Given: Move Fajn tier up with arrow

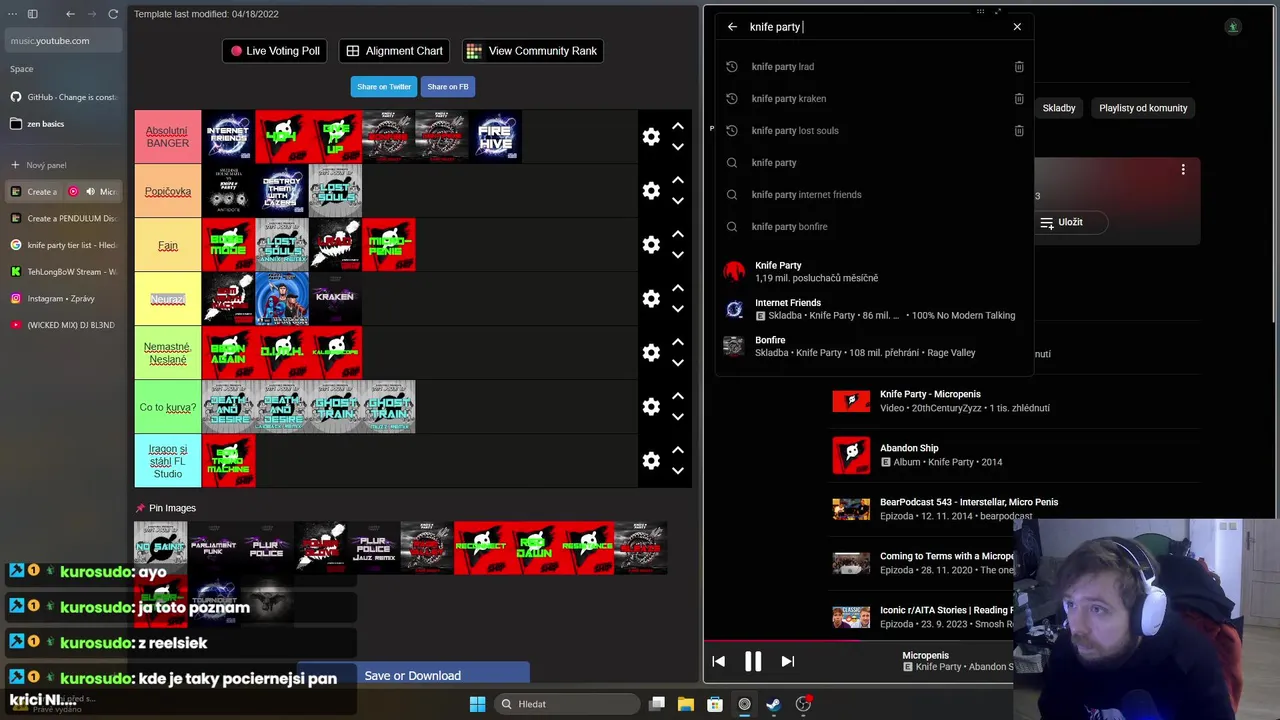Looking at the screenshot, I should coord(678,234).
